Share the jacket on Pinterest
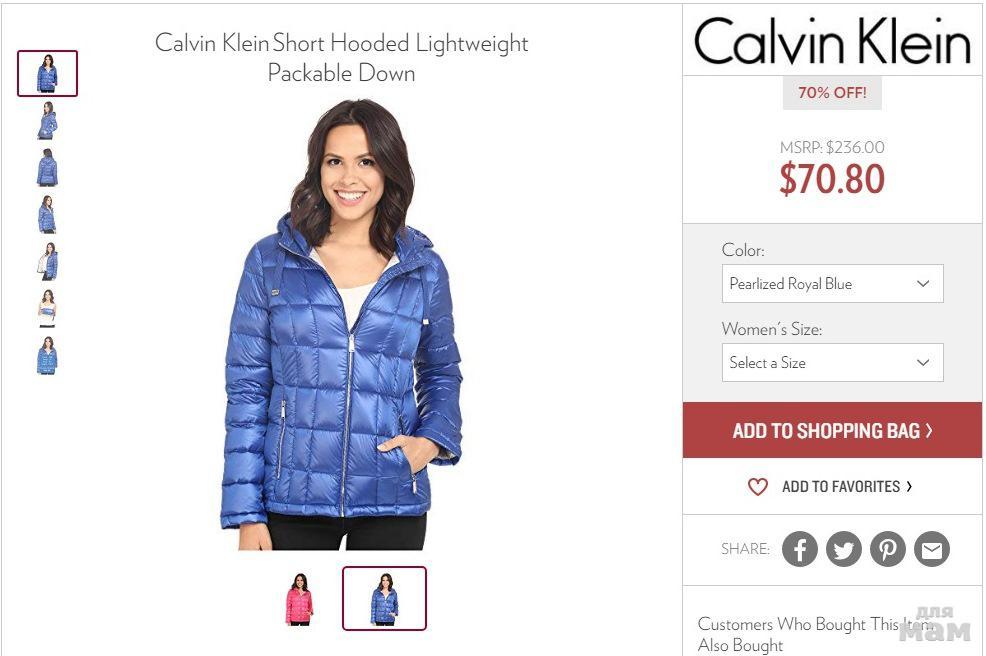Image resolution: width=986 pixels, height=656 pixels. (887, 549)
